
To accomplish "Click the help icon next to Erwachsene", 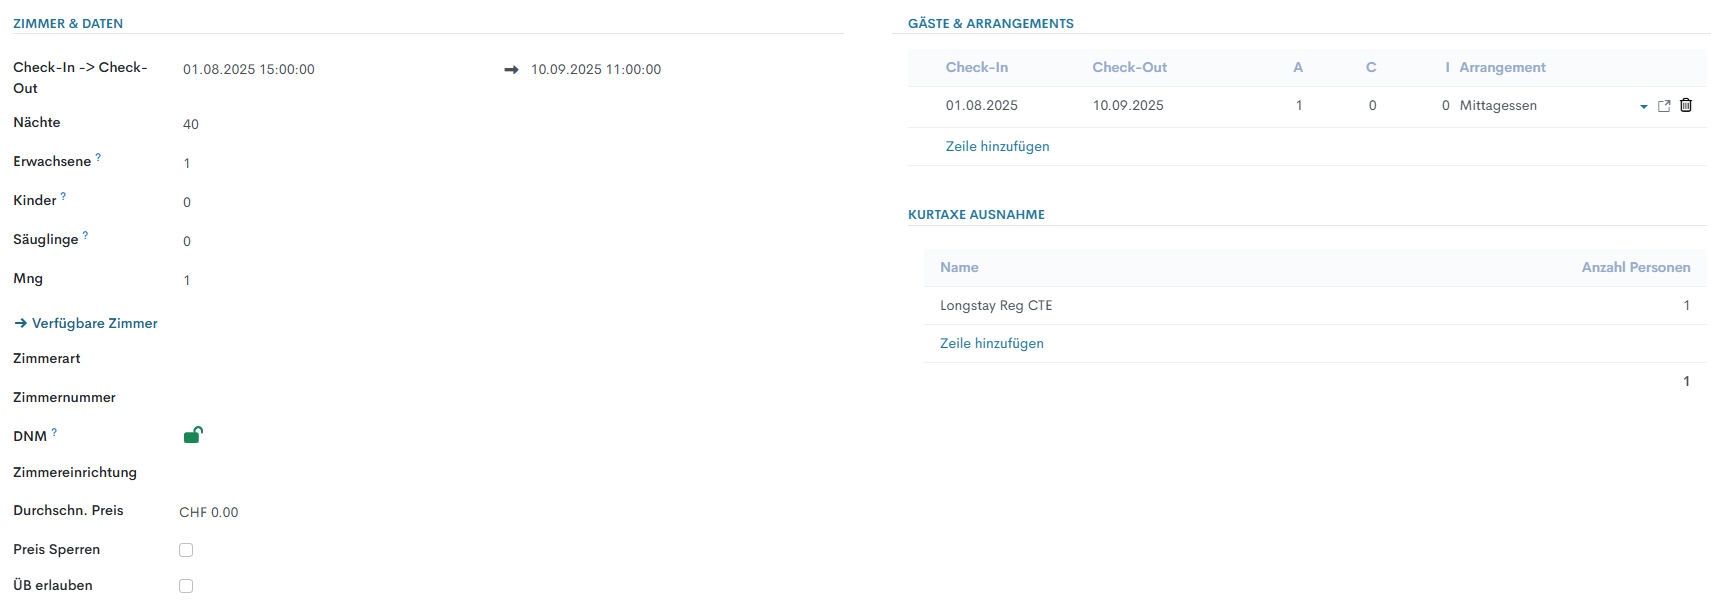I will click(x=98, y=158).
